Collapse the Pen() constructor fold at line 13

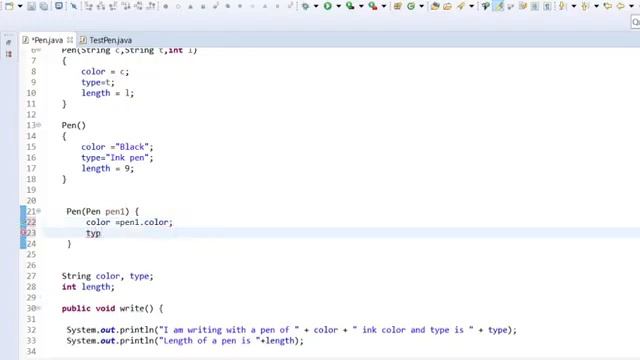tap(39, 125)
